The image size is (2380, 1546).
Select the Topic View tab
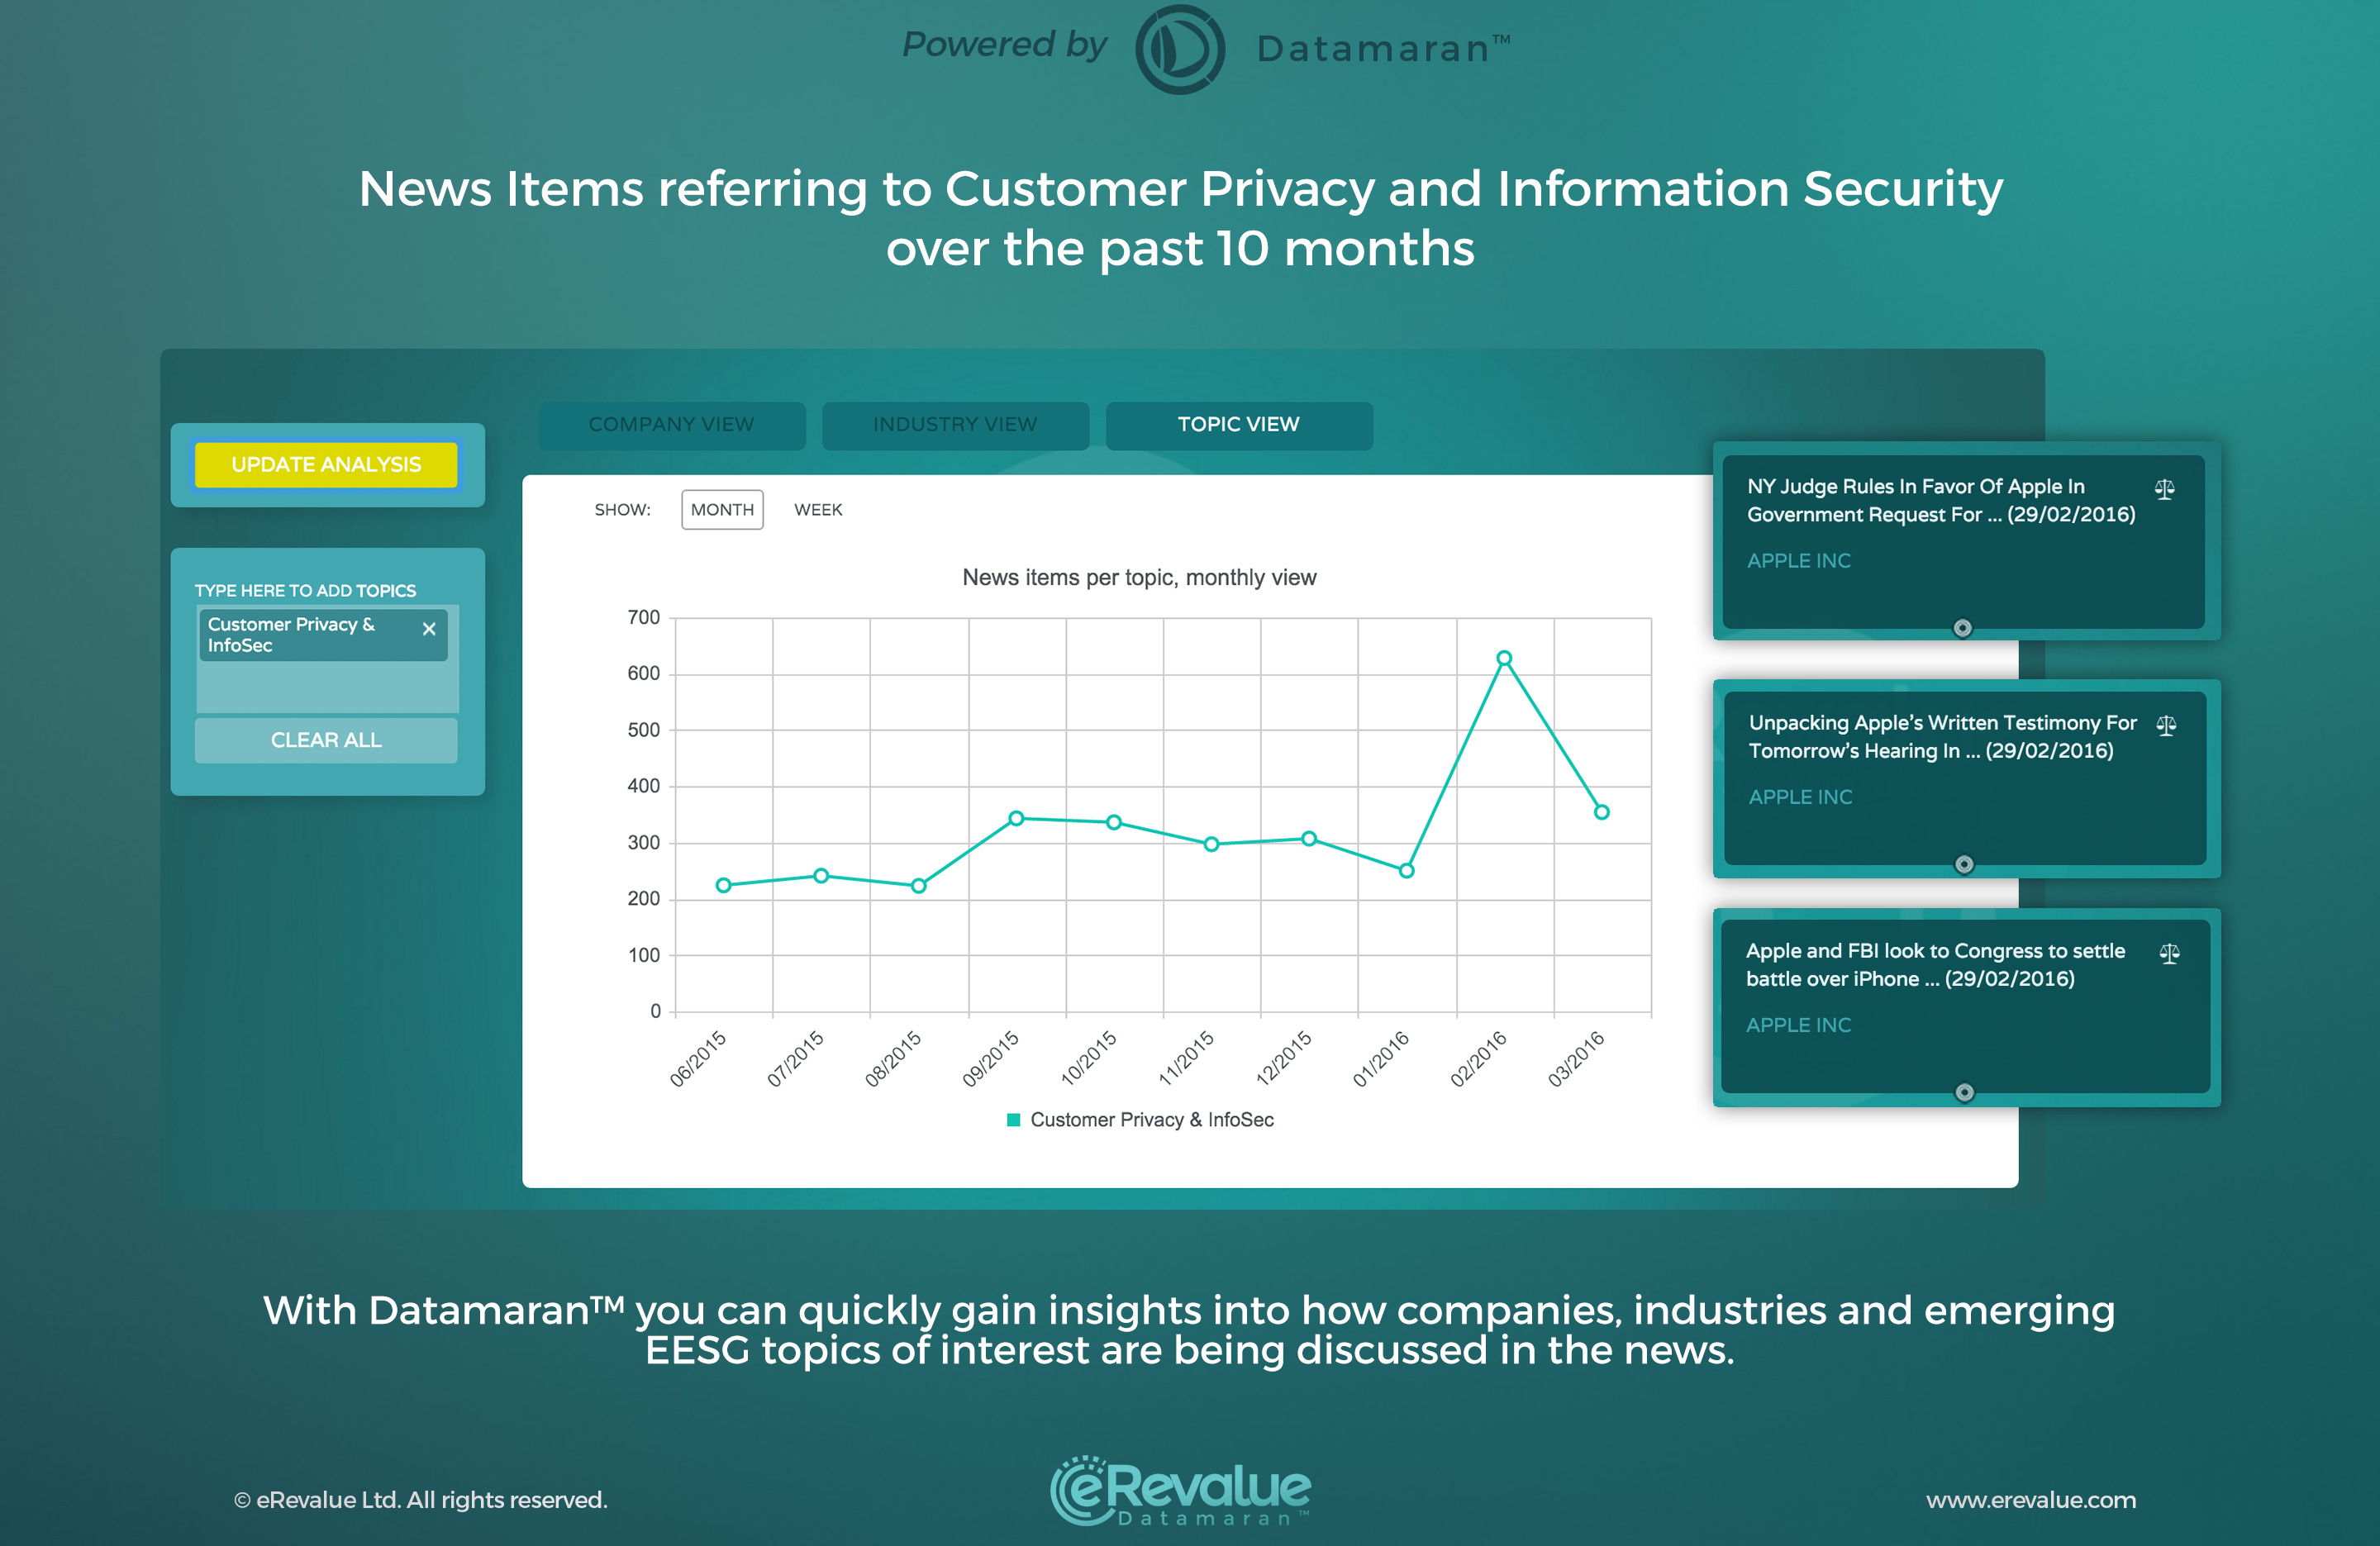[1239, 425]
